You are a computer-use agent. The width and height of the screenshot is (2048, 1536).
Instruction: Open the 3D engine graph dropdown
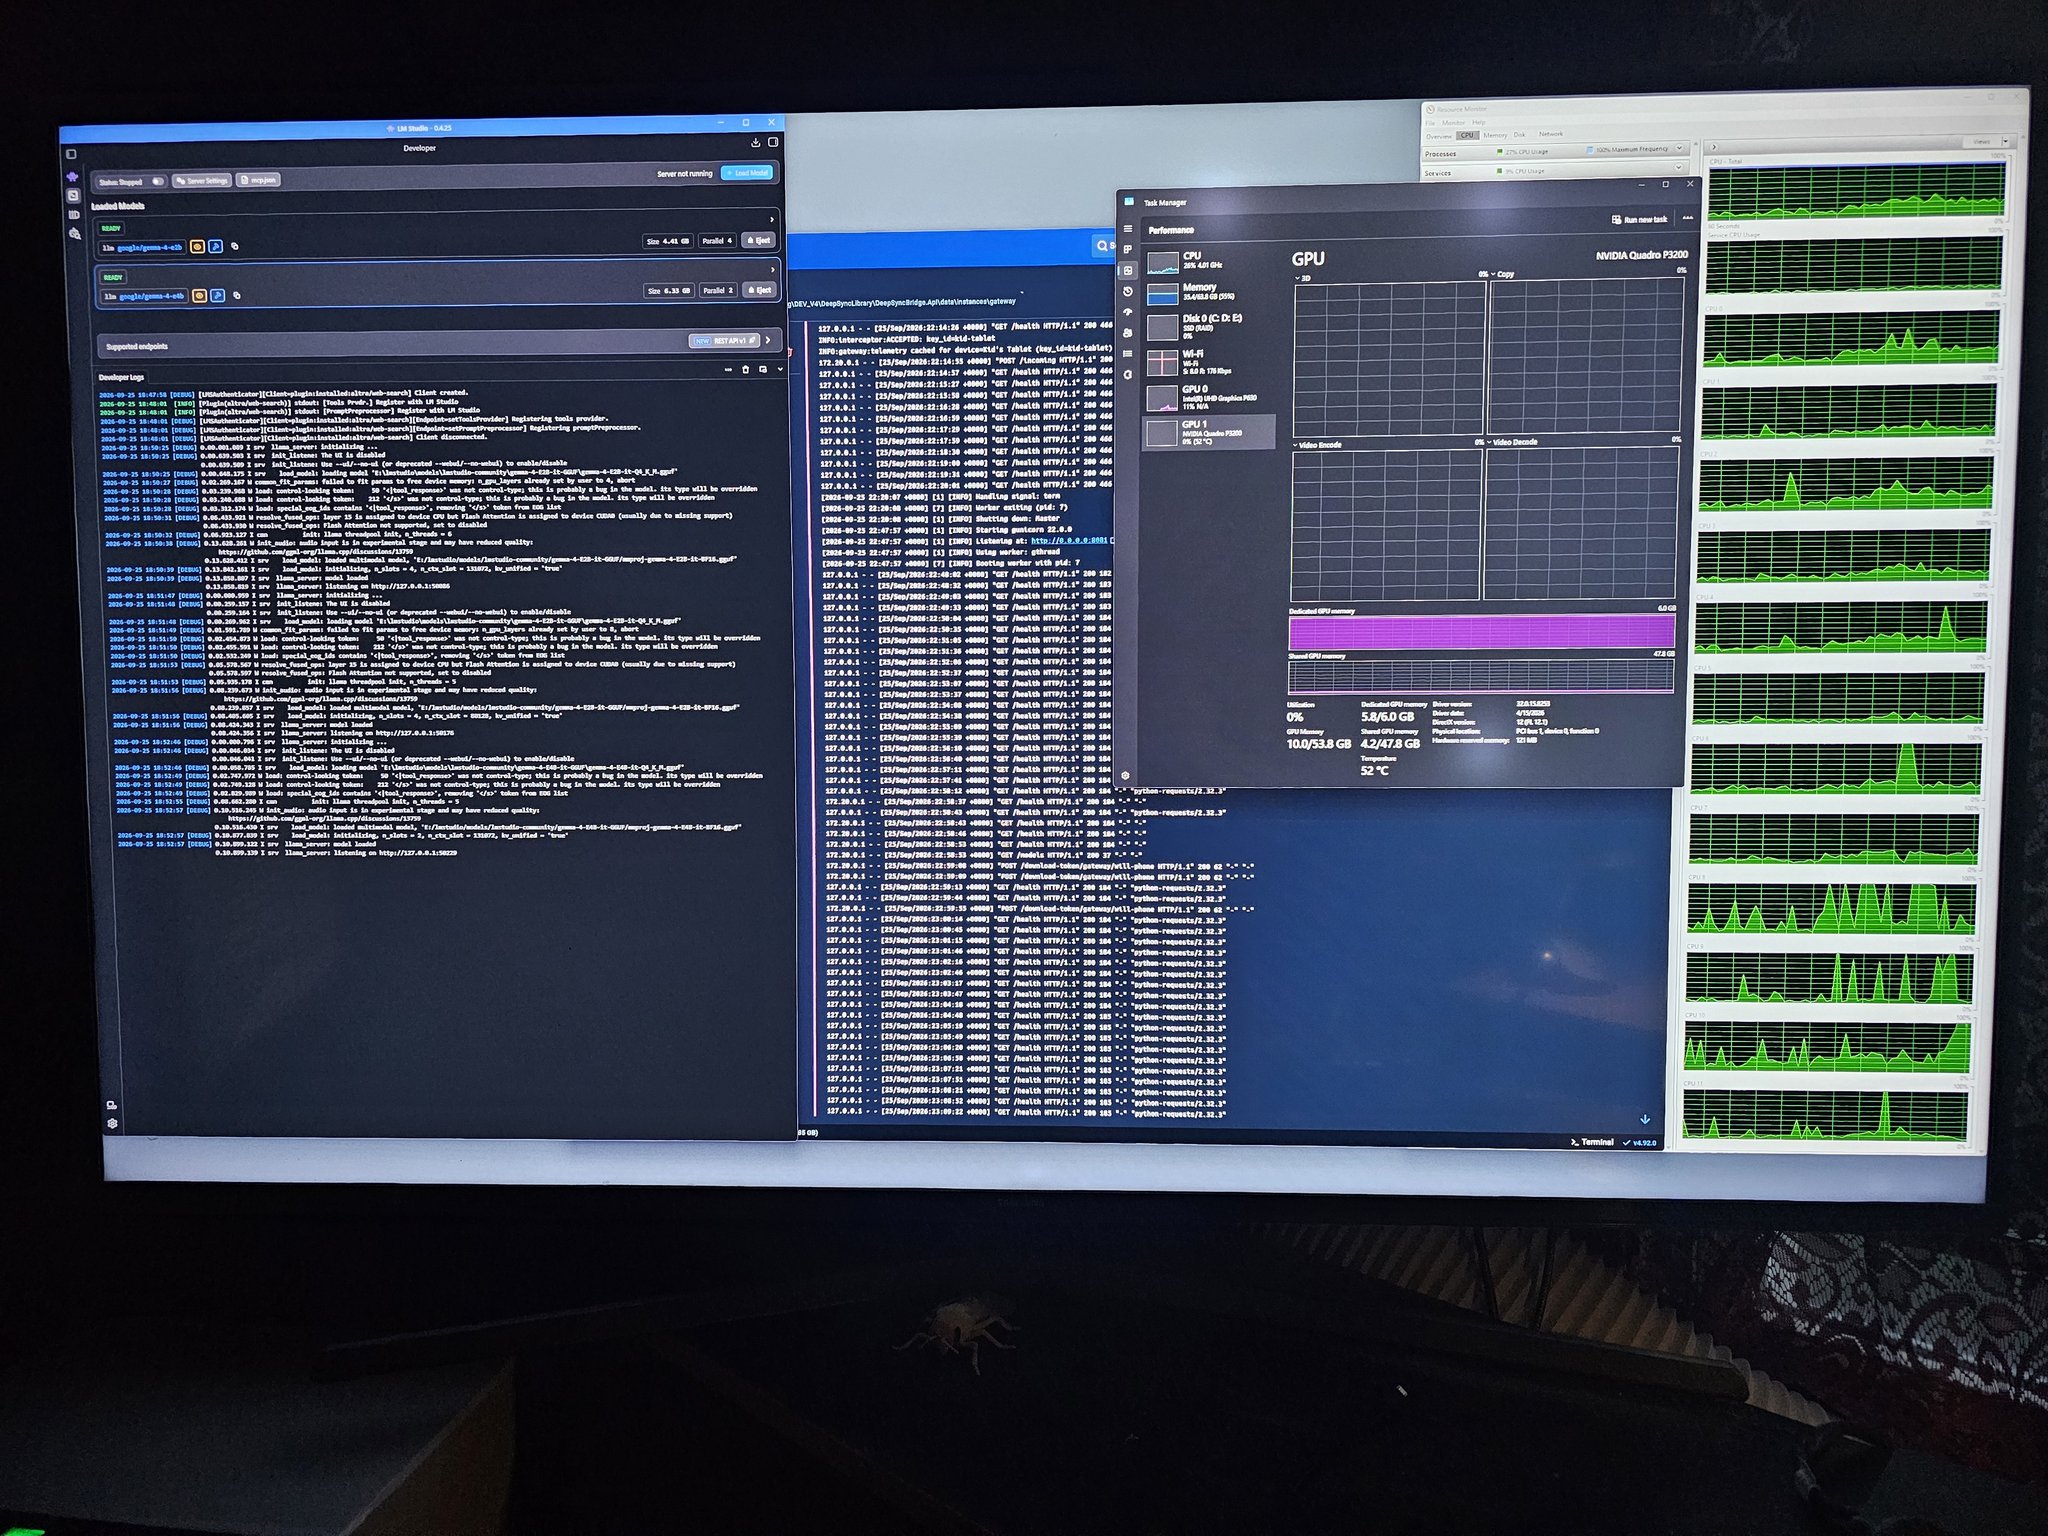click(x=1303, y=278)
